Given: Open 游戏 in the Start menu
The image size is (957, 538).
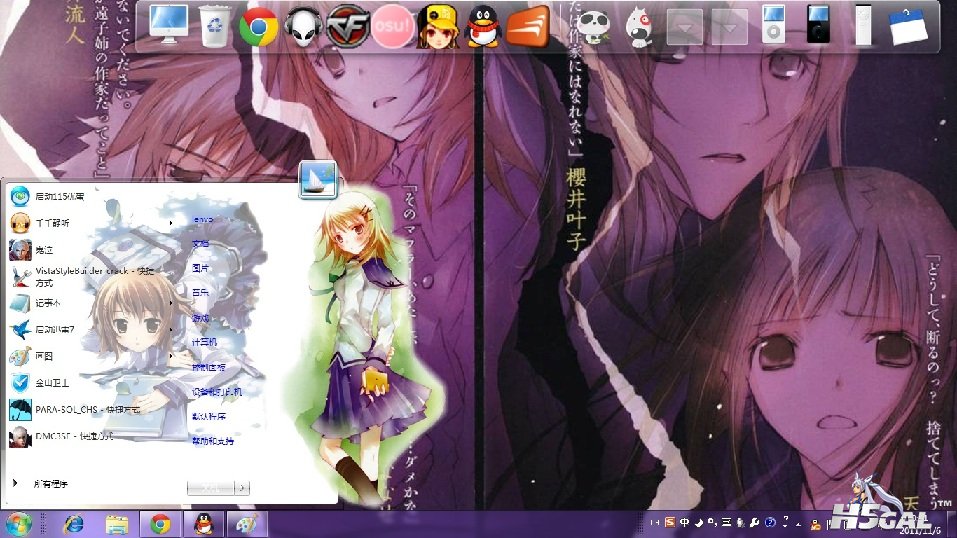Looking at the screenshot, I should click(201, 318).
